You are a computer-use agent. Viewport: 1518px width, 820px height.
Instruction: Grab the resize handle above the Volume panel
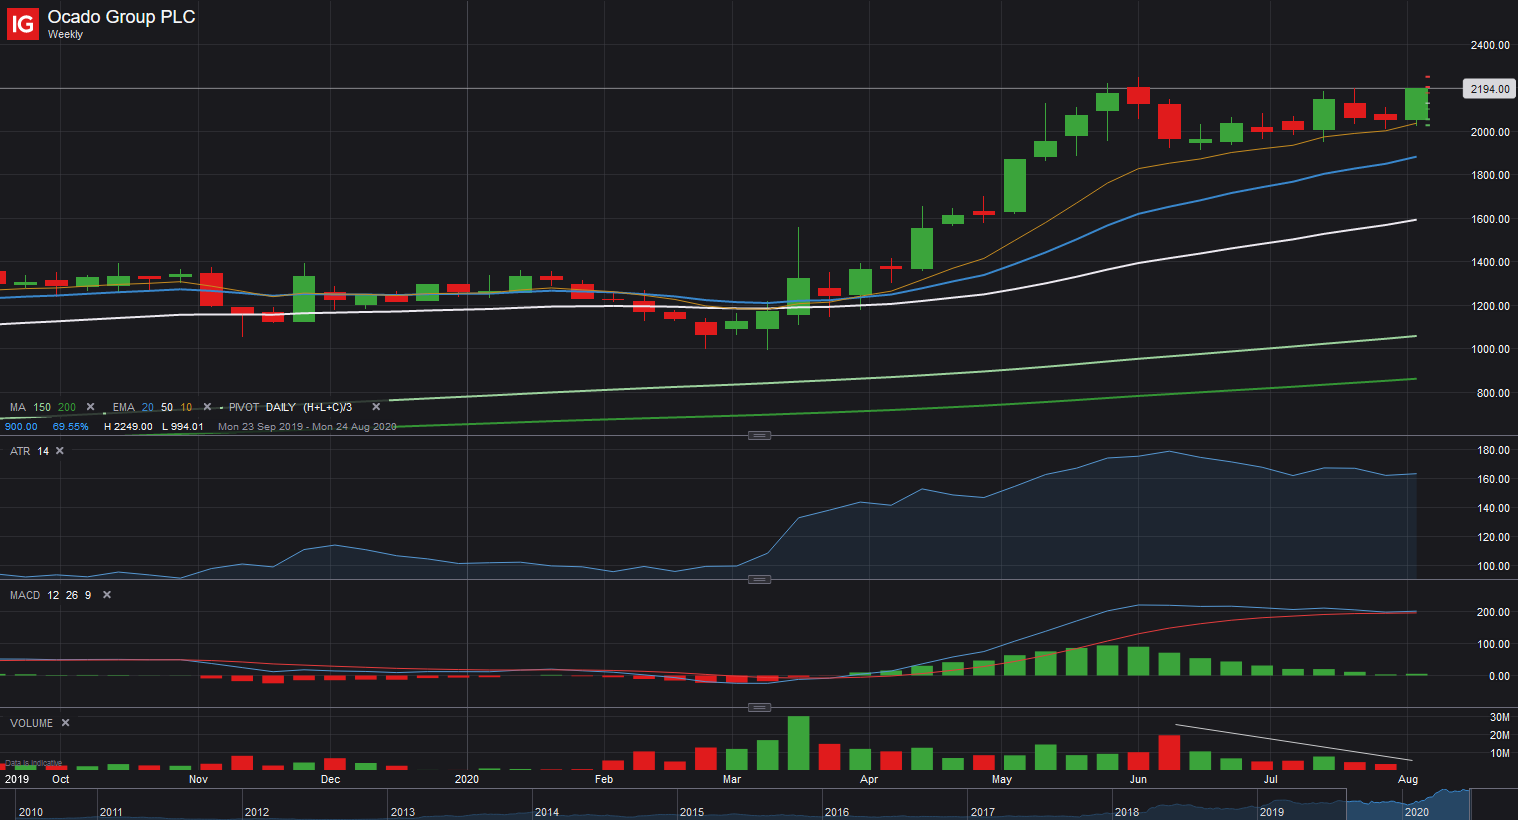[760, 707]
